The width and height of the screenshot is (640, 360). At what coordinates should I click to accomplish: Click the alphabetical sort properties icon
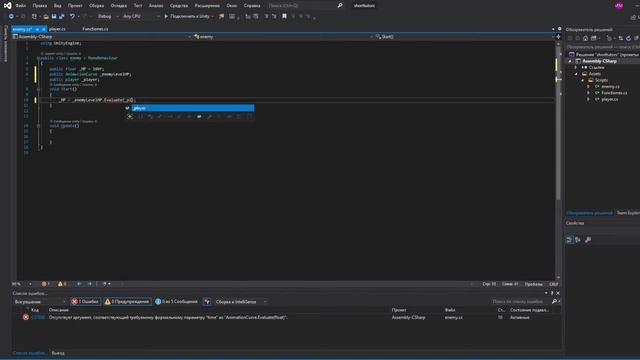(578, 240)
